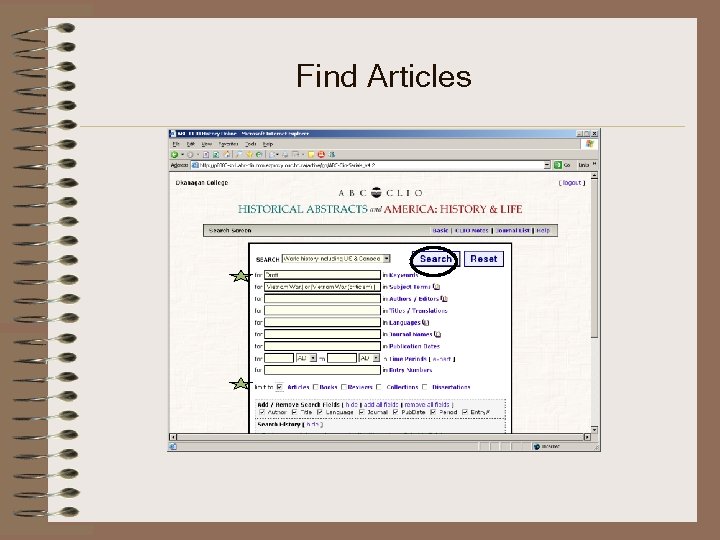Open the File menu
Screen dimensions: 720x540
click(176, 144)
